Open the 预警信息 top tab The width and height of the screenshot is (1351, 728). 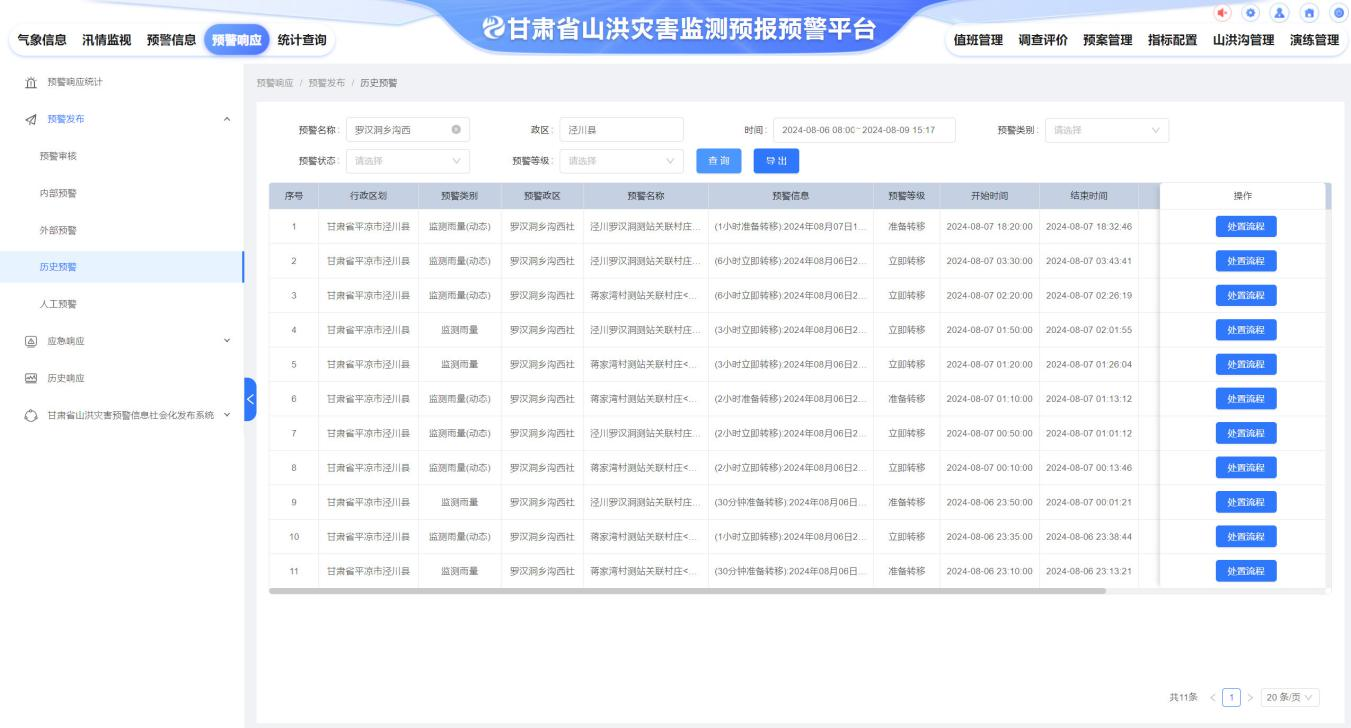click(171, 39)
